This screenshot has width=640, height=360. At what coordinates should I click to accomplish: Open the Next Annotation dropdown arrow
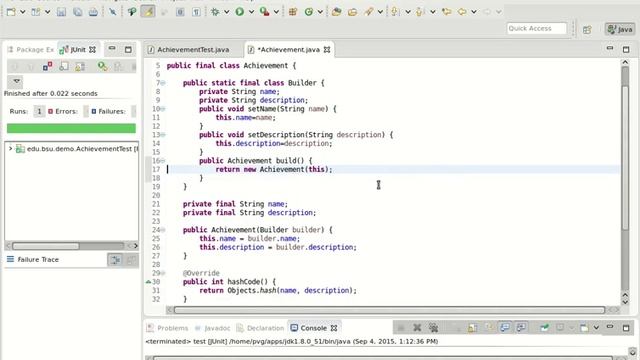[408, 12]
